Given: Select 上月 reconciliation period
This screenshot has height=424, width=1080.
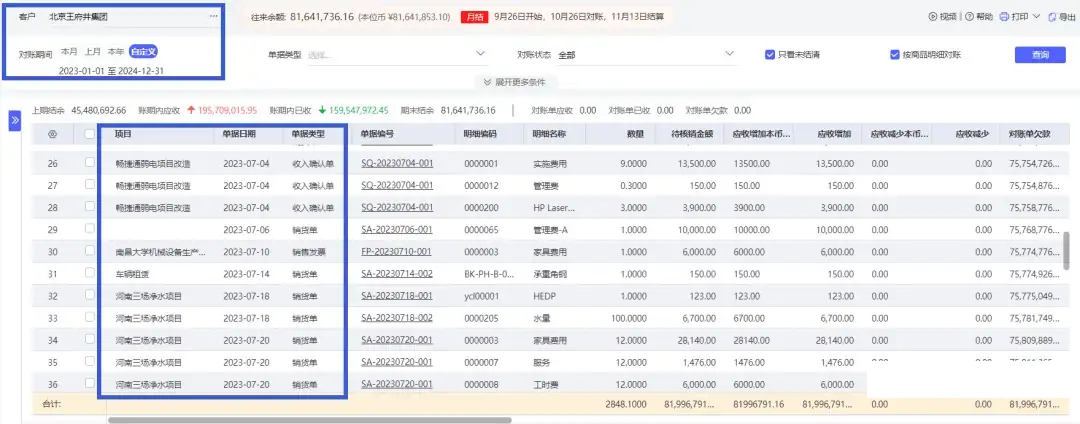Looking at the screenshot, I should tap(93, 52).
